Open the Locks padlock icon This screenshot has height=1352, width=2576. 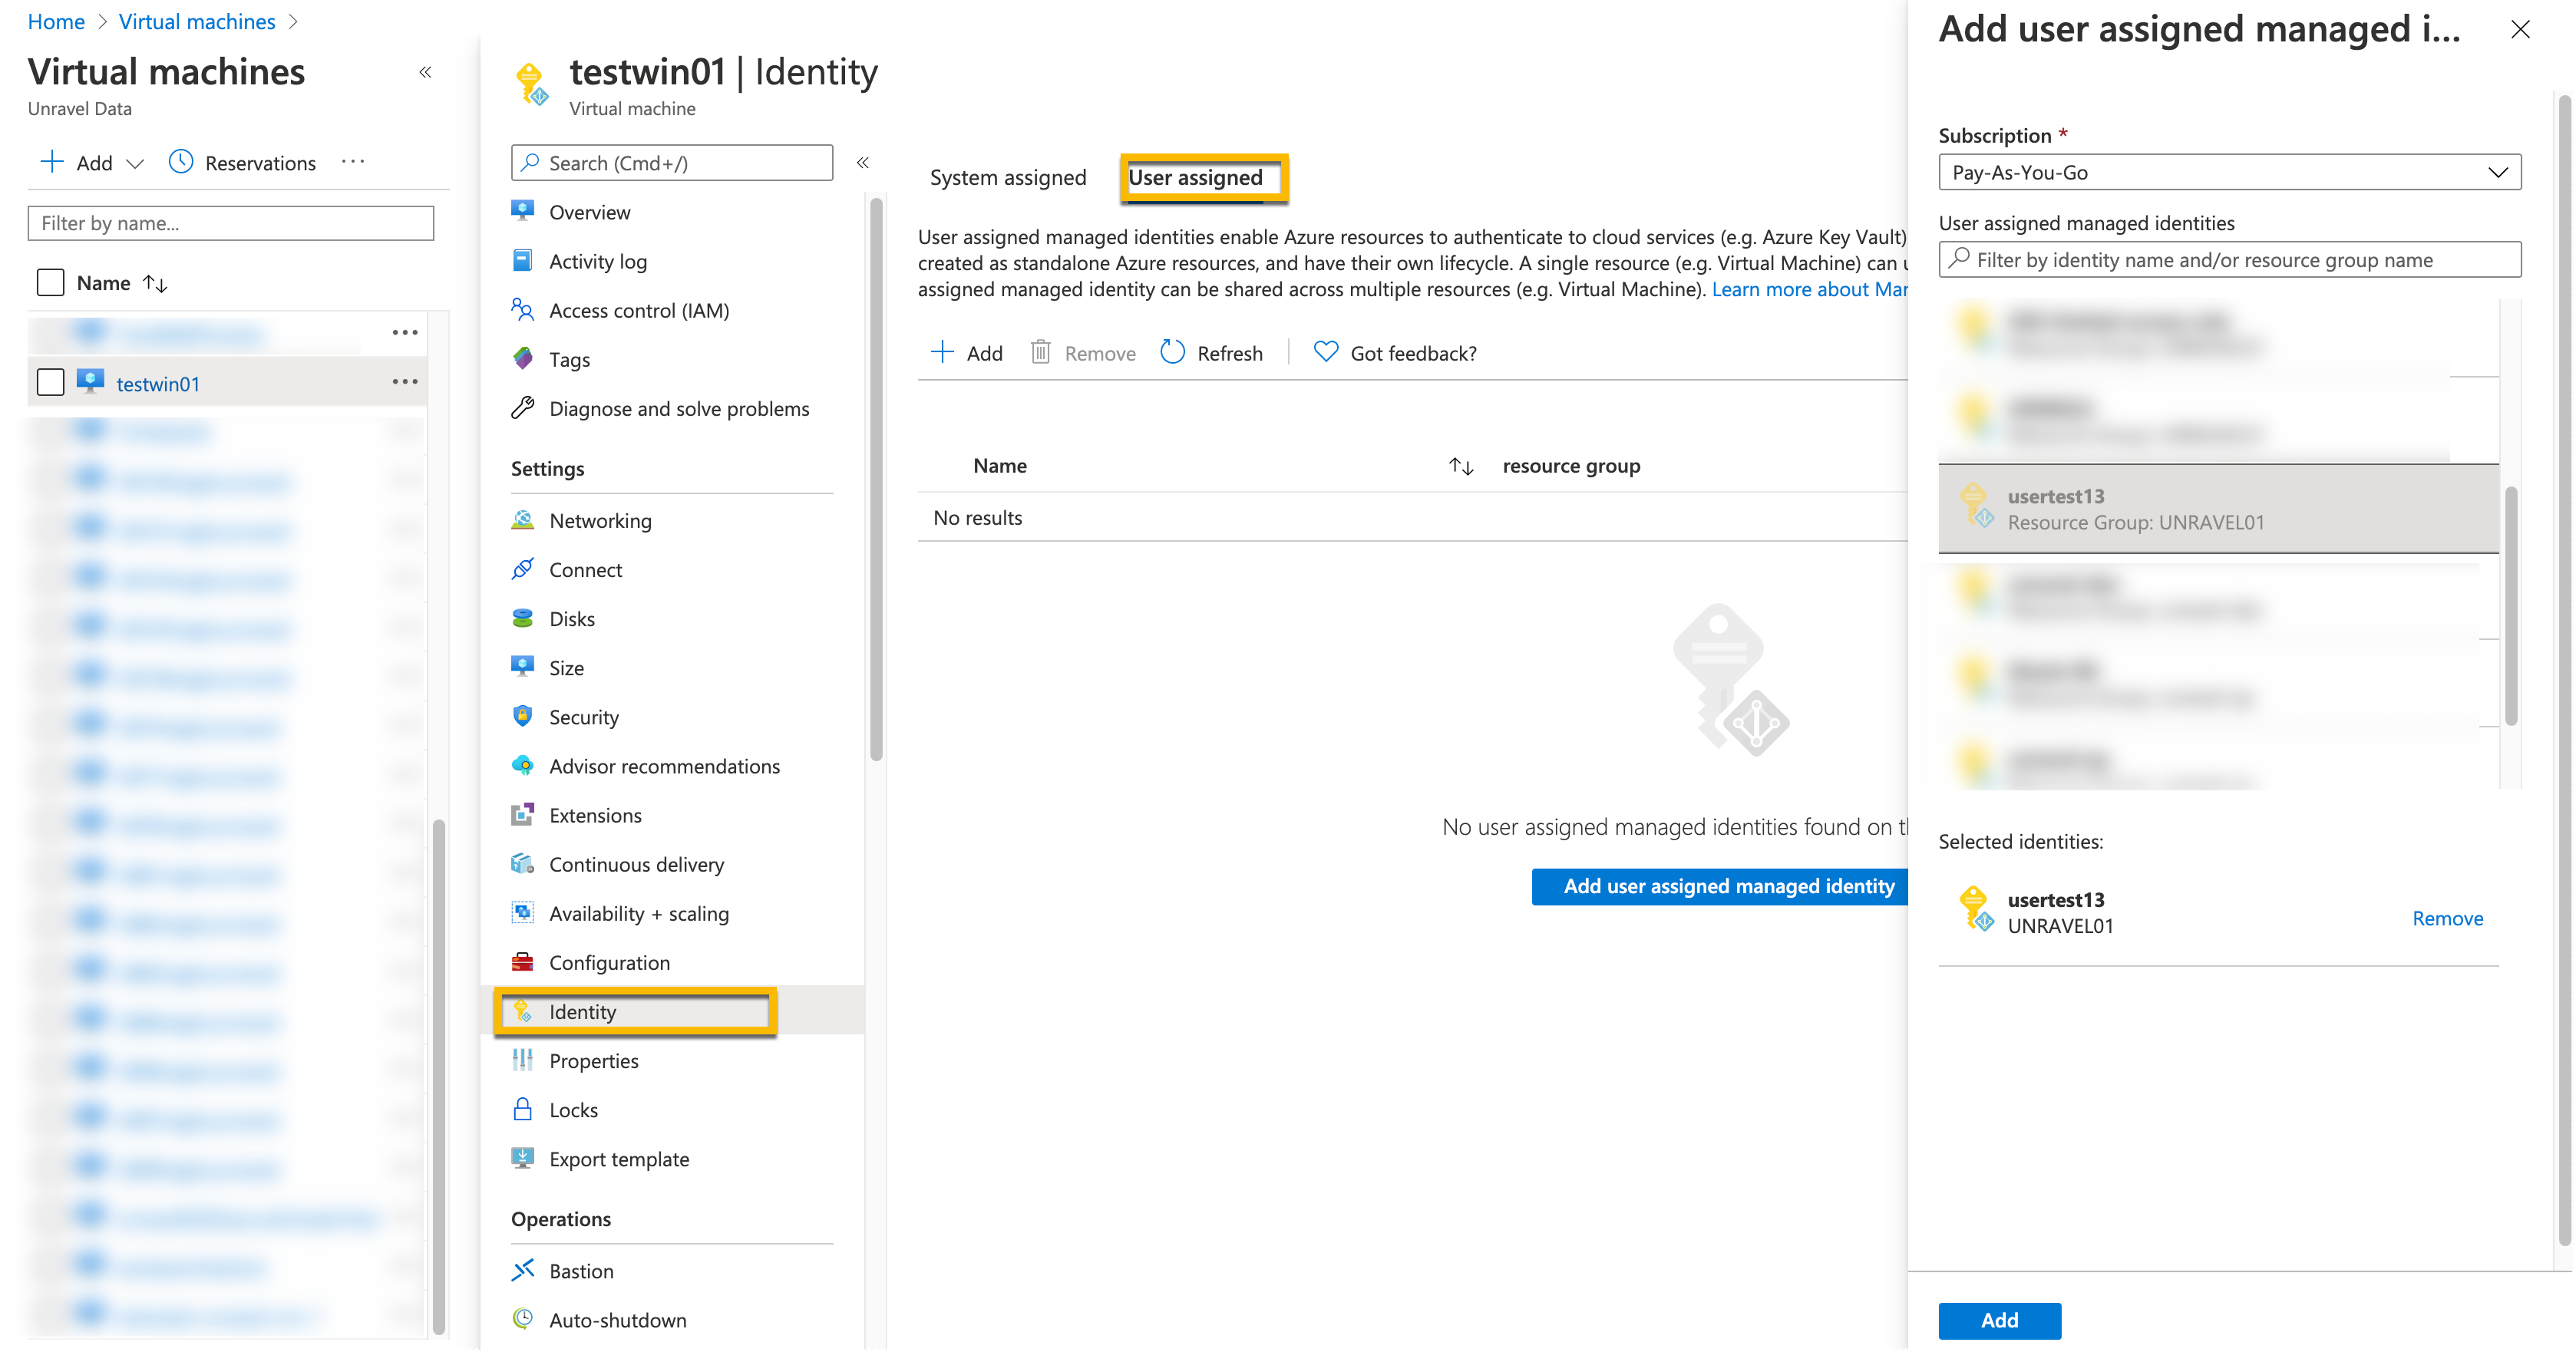tap(522, 1108)
